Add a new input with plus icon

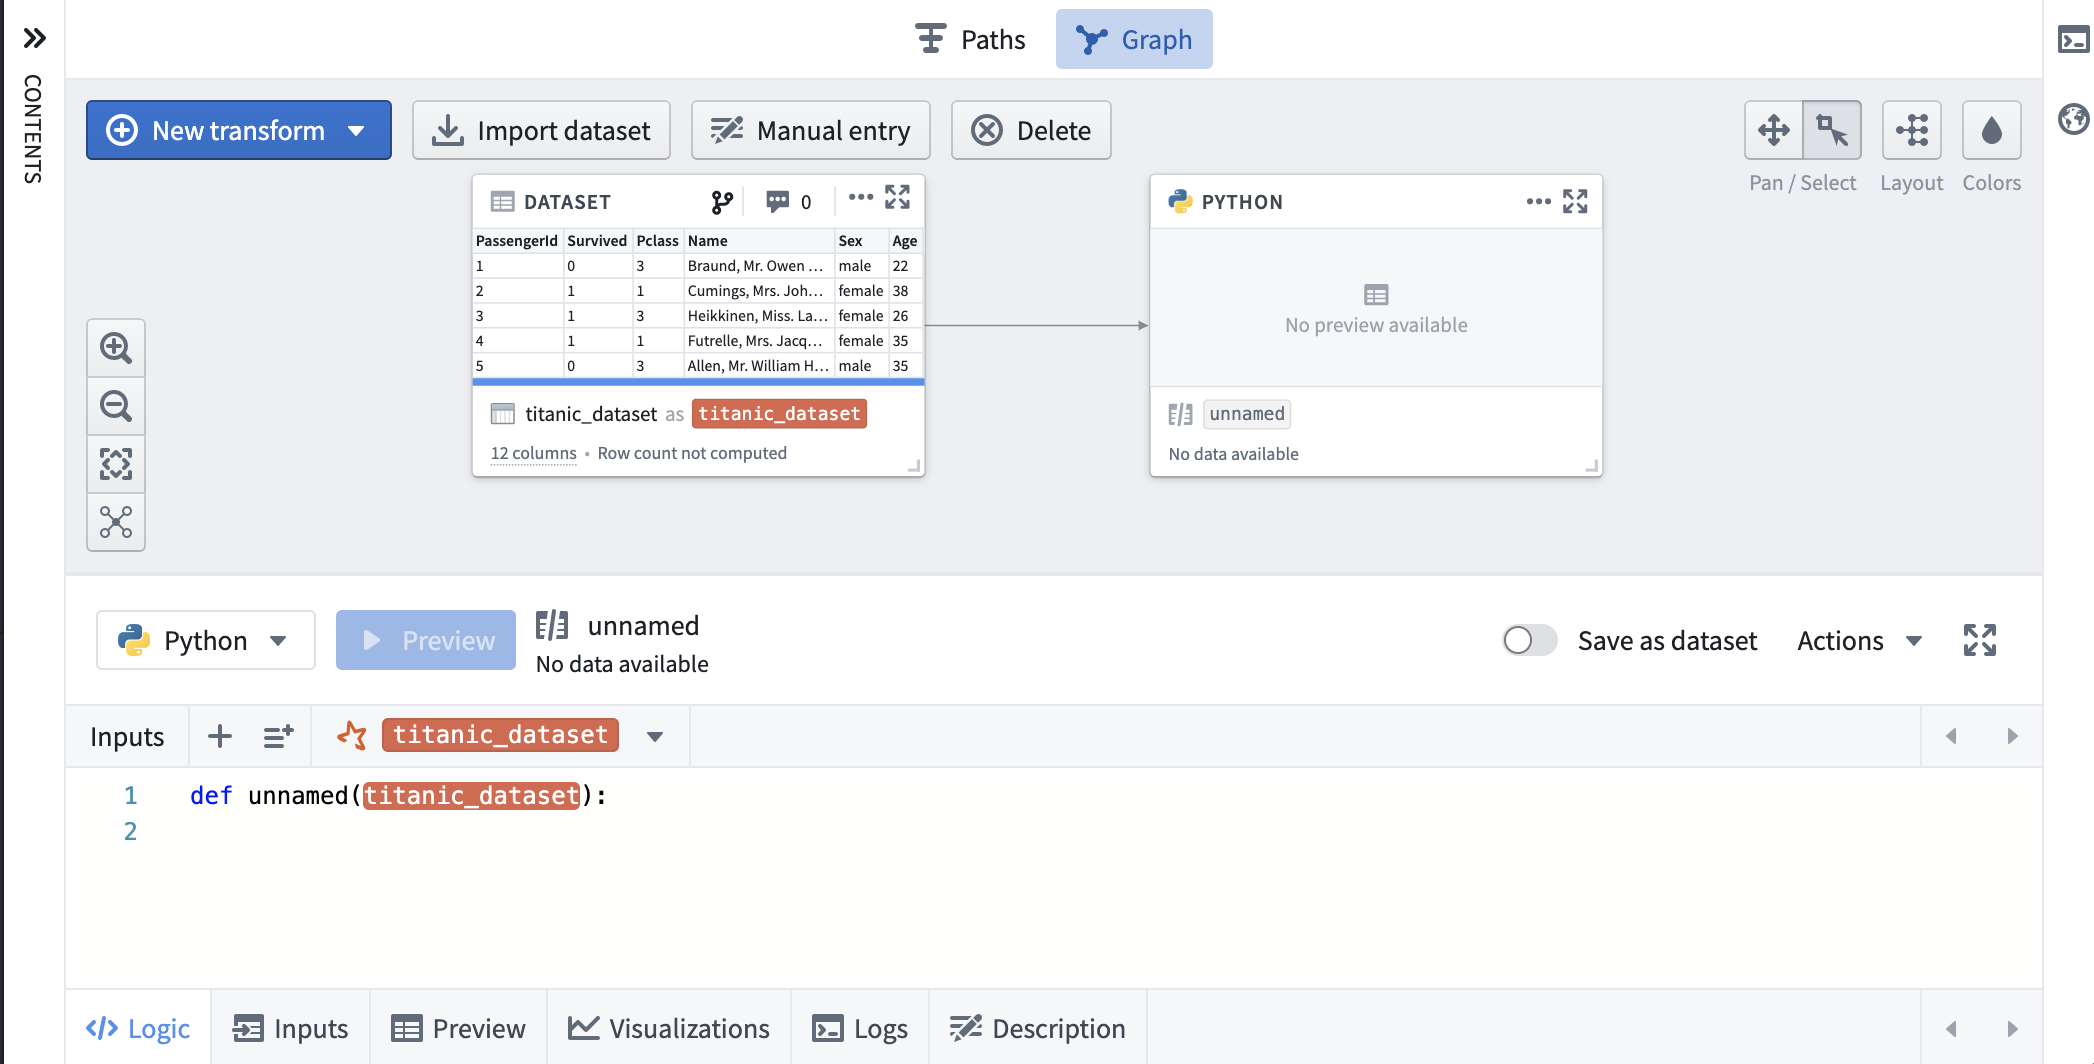pos(220,736)
